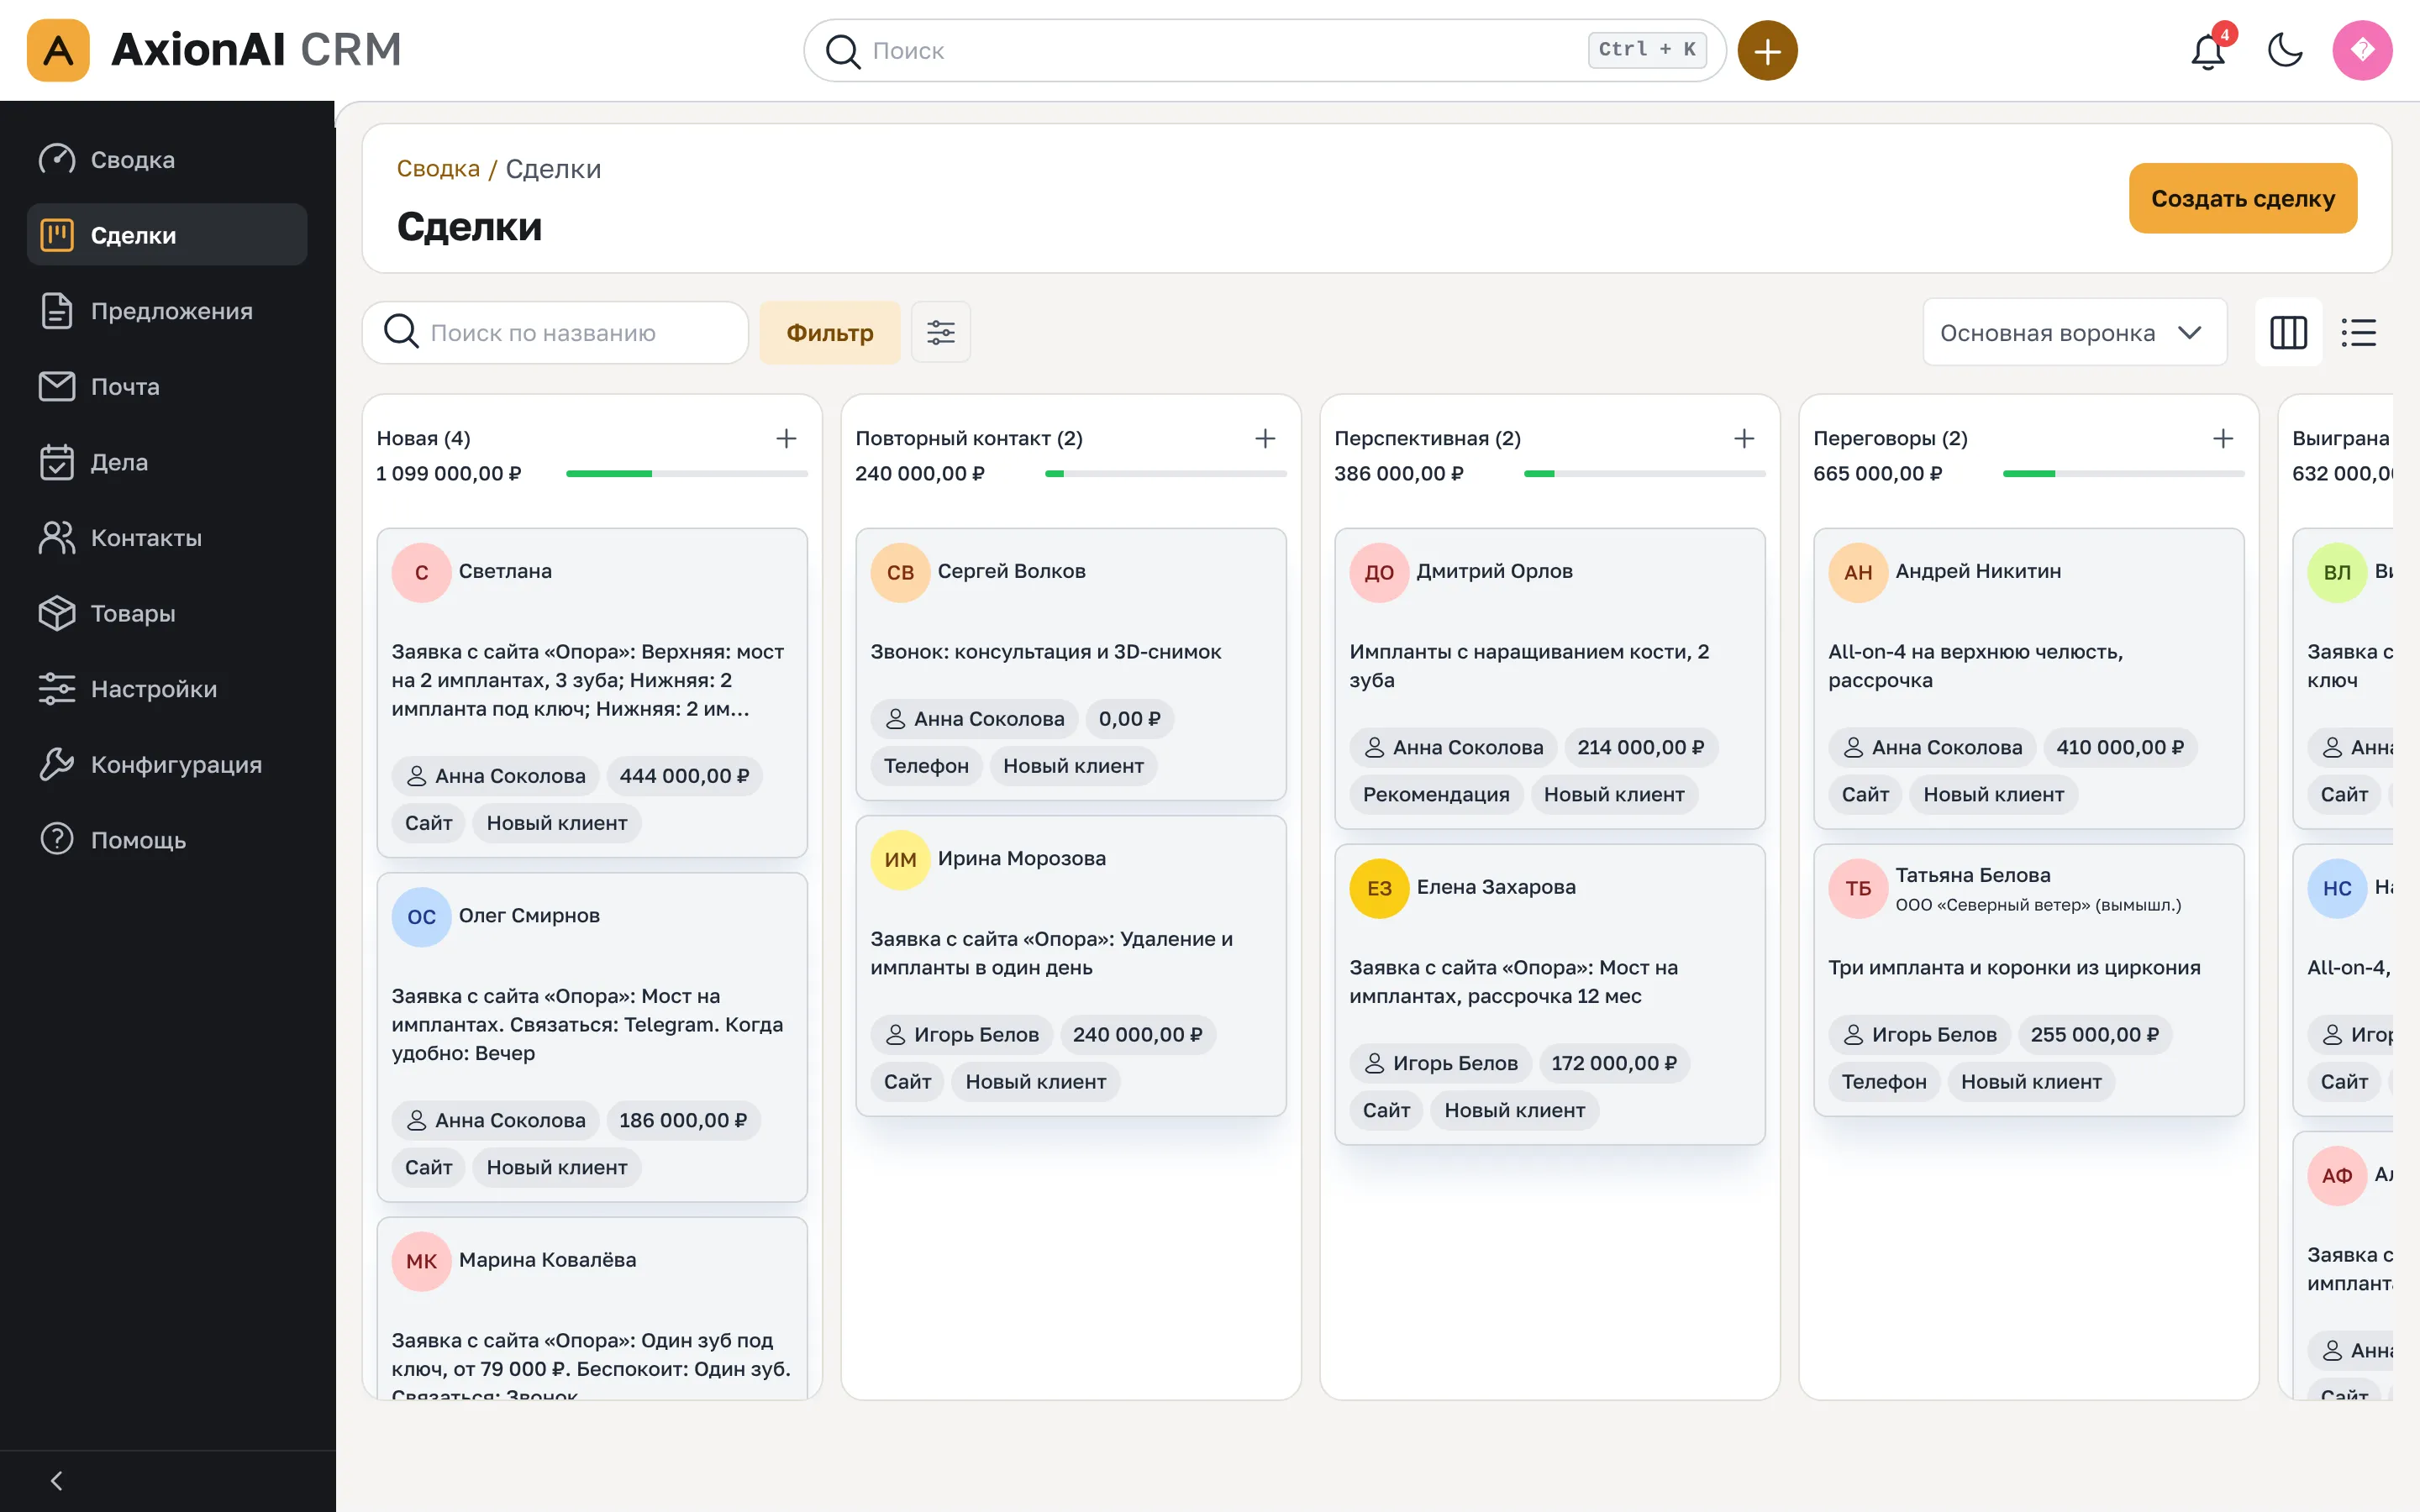Collapse the sidebar with the chevron

pyautogui.click(x=57, y=1480)
